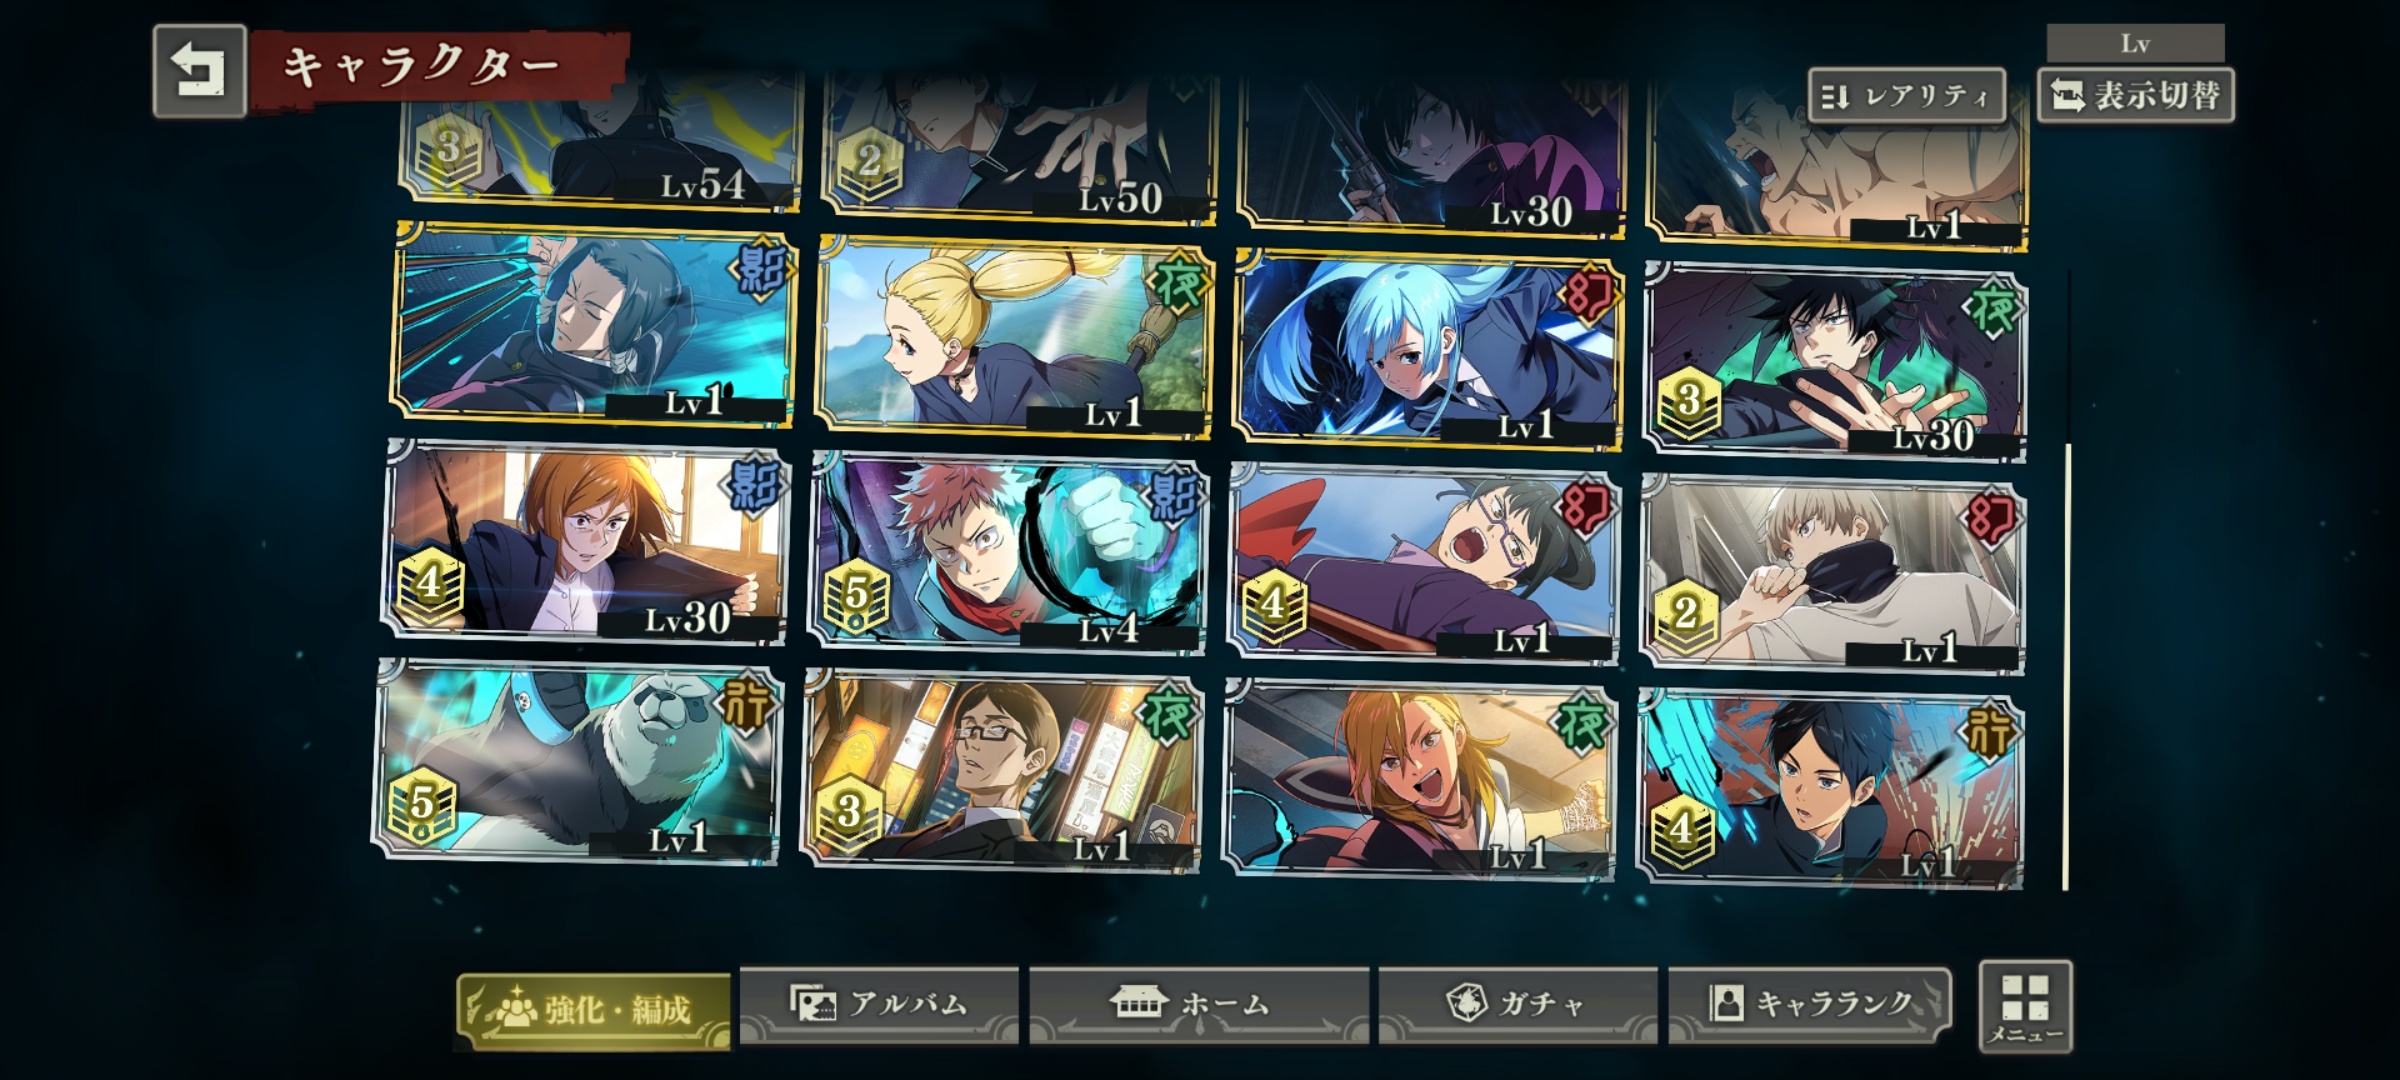Click the glasses girl with rank 4 card

pos(1423,563)
